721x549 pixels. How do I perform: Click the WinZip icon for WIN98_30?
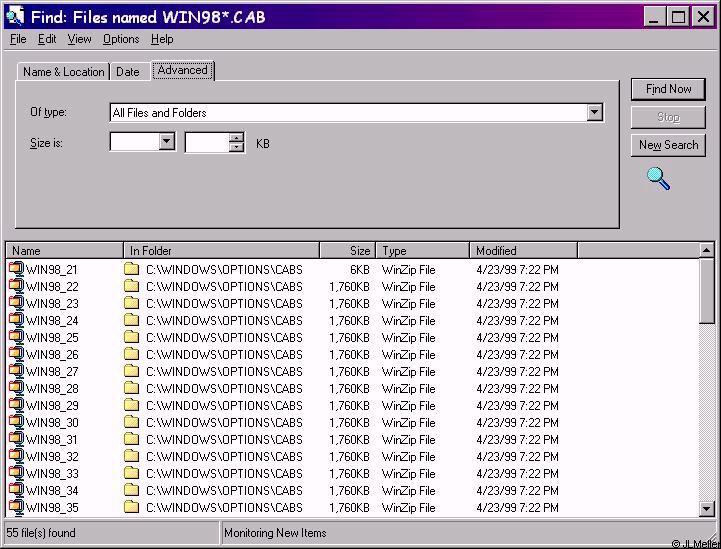[x=16, y=422]
